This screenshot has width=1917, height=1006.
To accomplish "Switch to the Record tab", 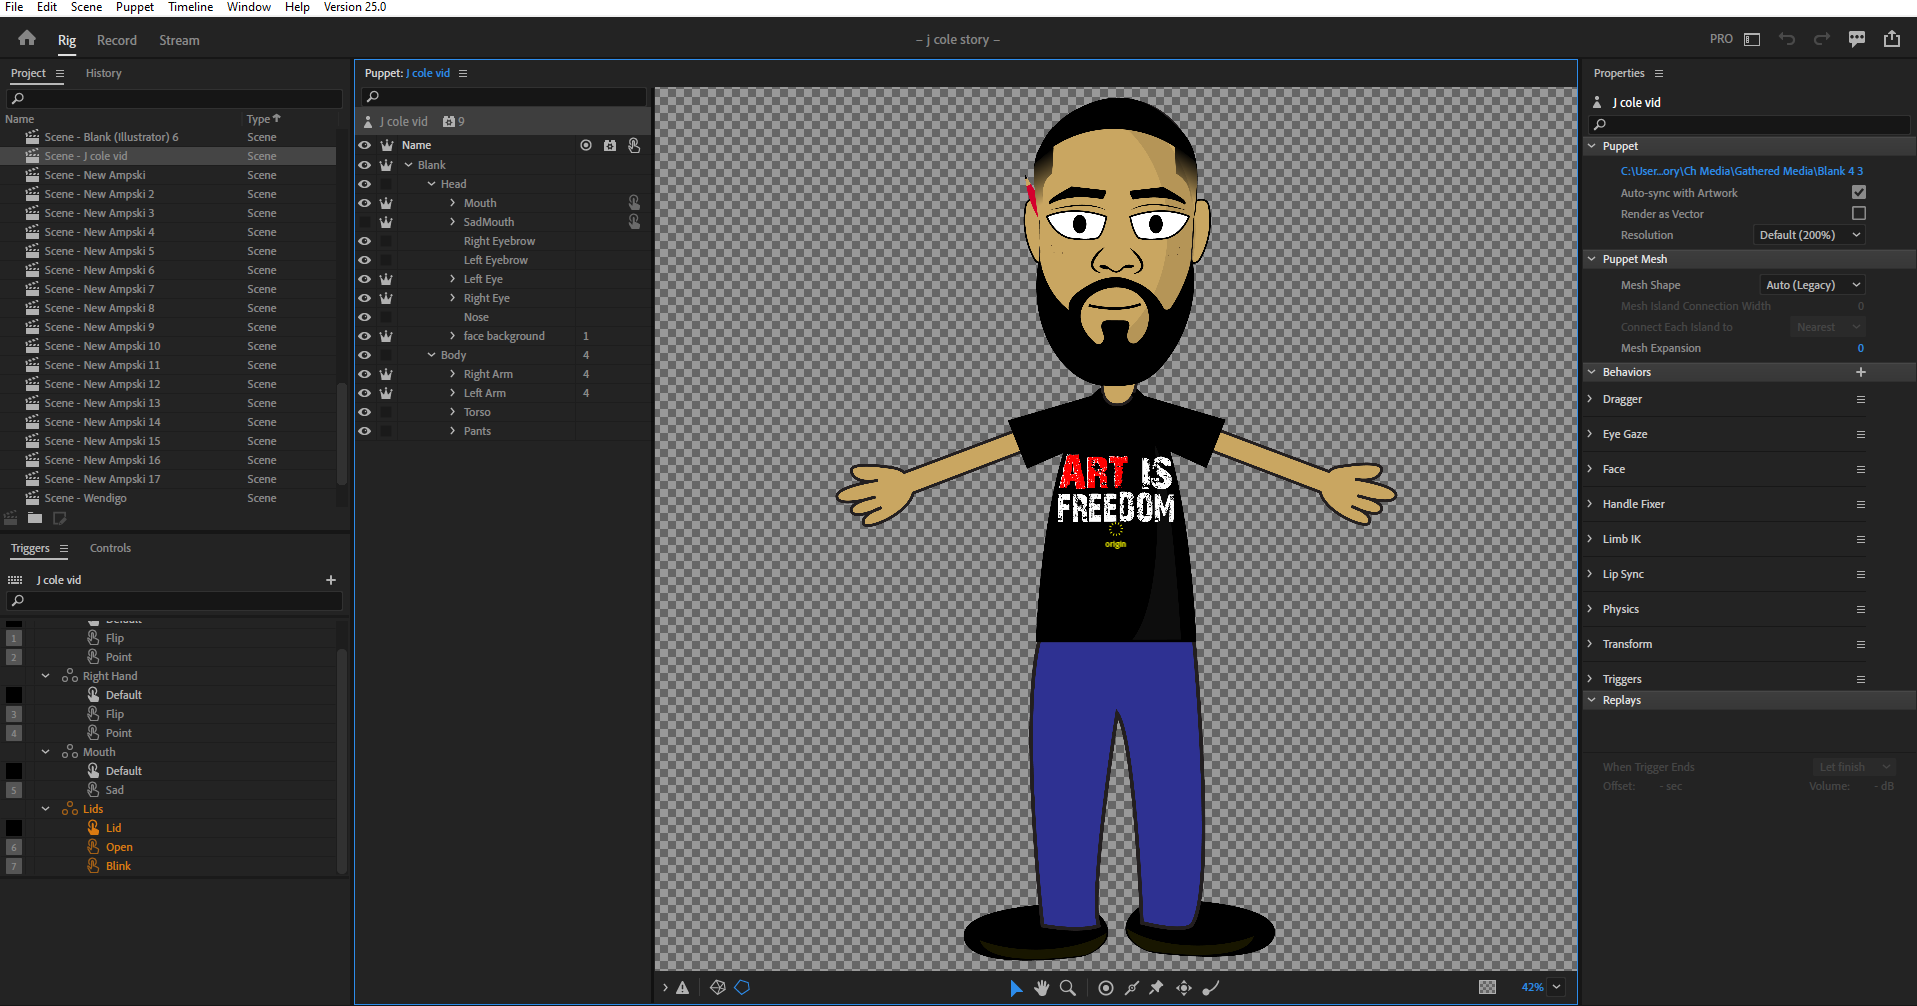I will [x=117, y=40].
